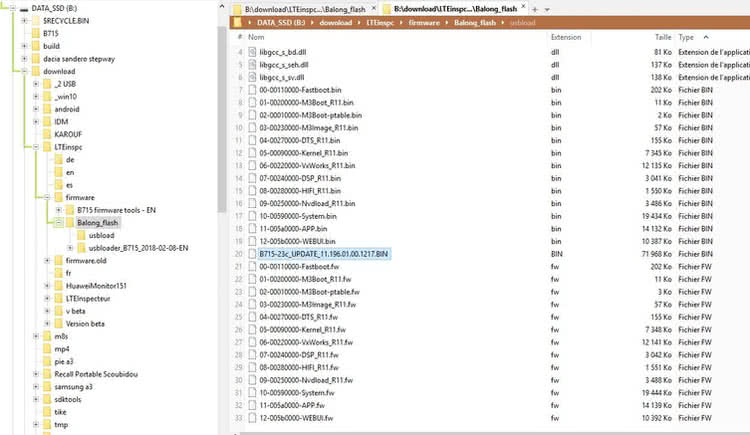The width and height of the screenshot is (750, 435).
Task: Expand usbloader_B715_2018-02-08-EN tree node
Action: click(70, 248)
